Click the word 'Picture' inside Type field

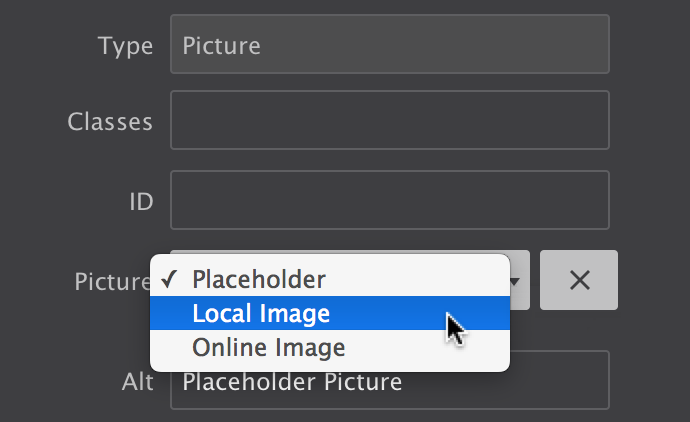point(220,45)
